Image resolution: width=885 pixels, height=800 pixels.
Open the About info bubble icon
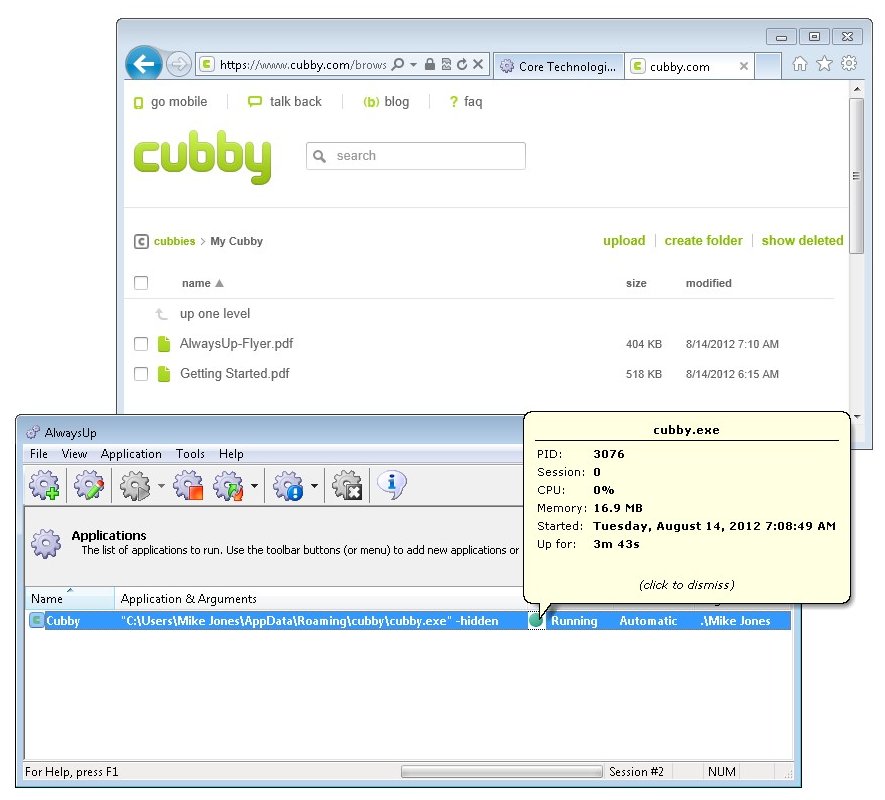click(392, 485)
